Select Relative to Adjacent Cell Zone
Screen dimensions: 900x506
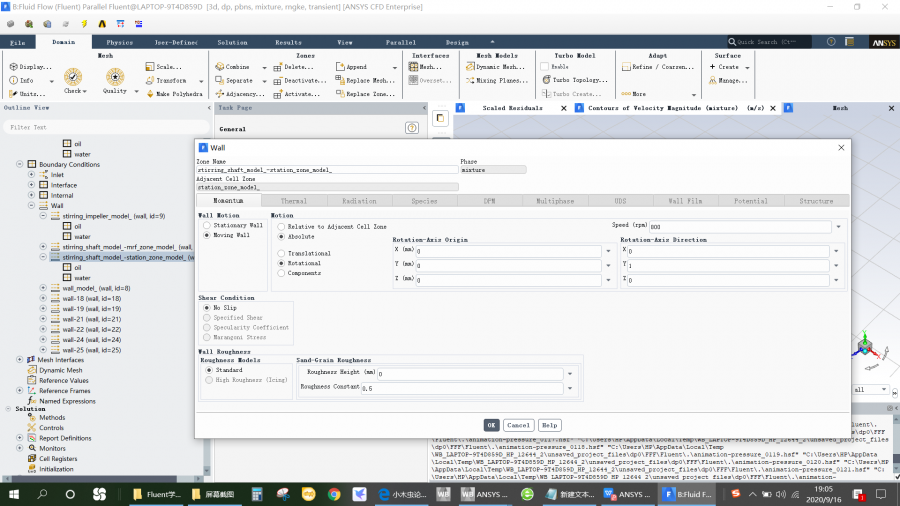281,226
